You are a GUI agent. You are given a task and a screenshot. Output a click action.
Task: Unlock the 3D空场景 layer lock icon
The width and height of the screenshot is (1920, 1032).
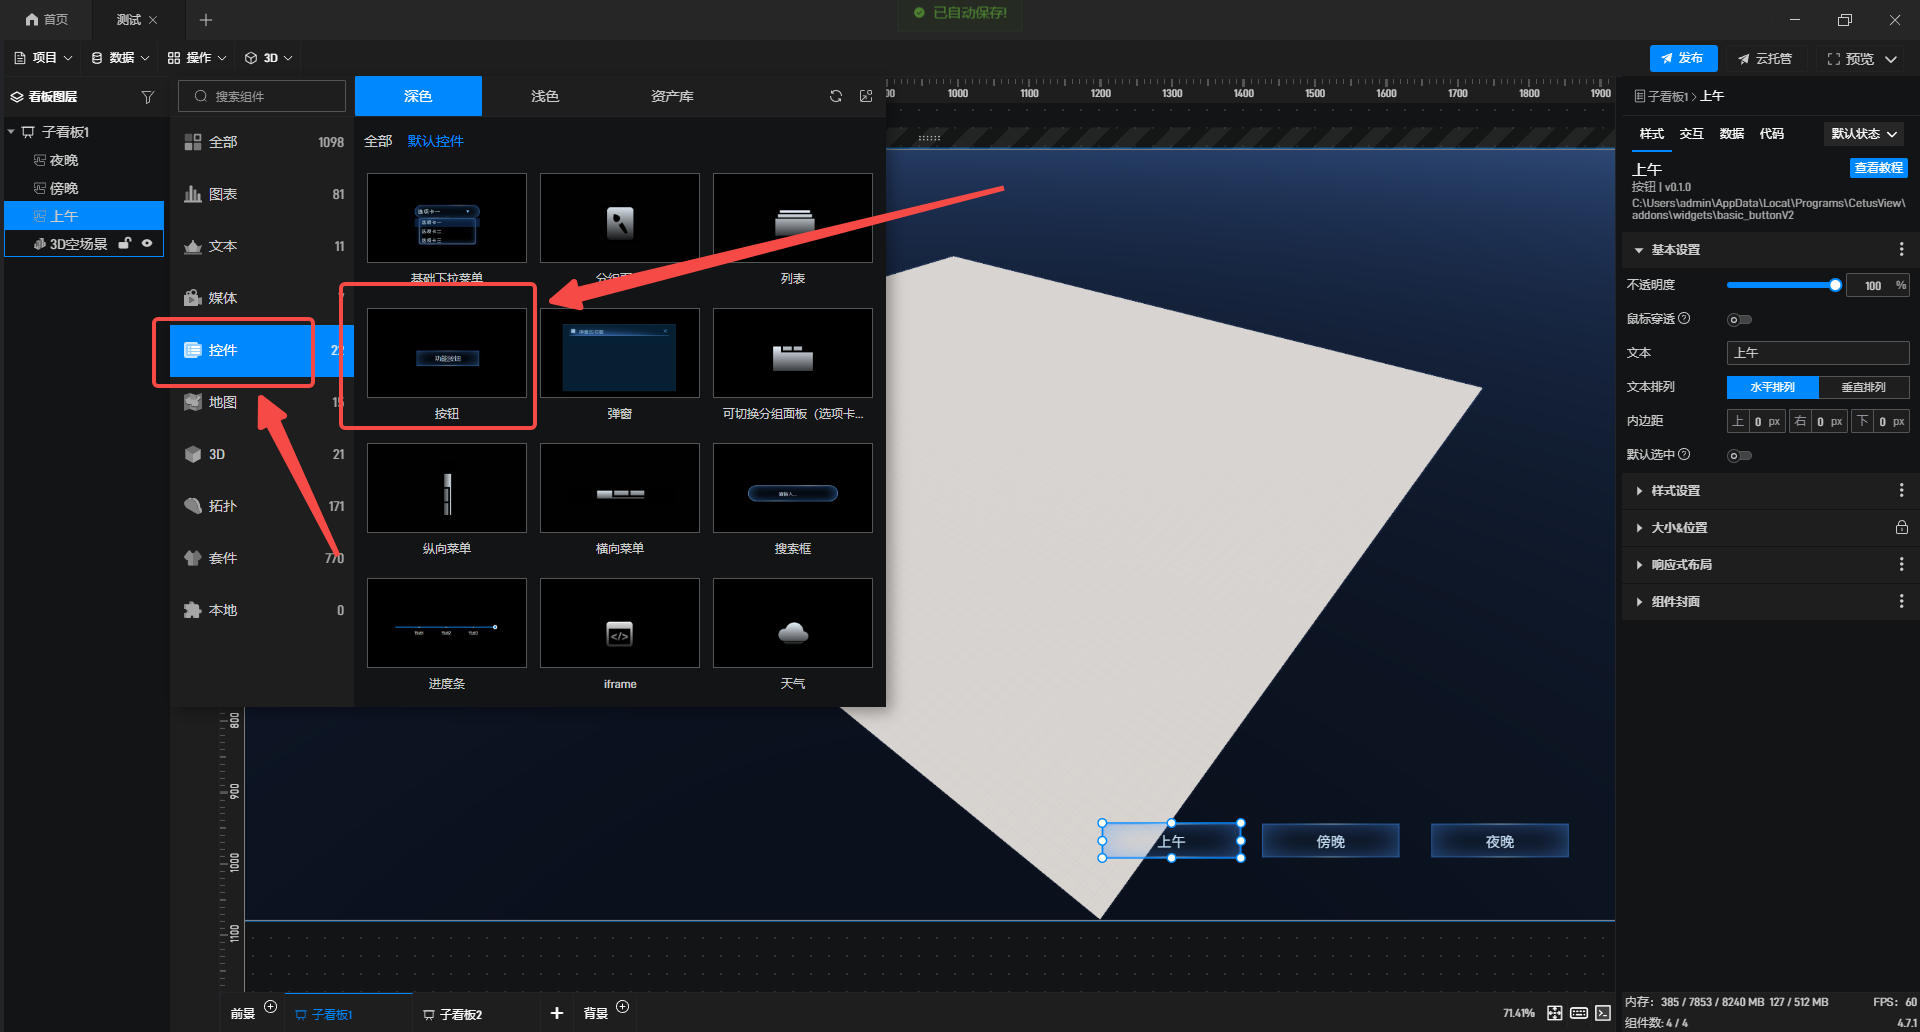125,243
